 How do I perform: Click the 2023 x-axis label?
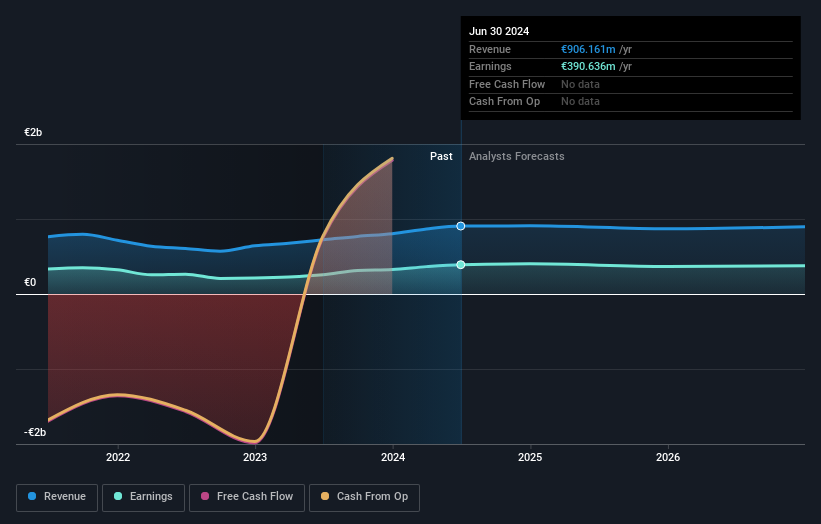coord(255,457)
